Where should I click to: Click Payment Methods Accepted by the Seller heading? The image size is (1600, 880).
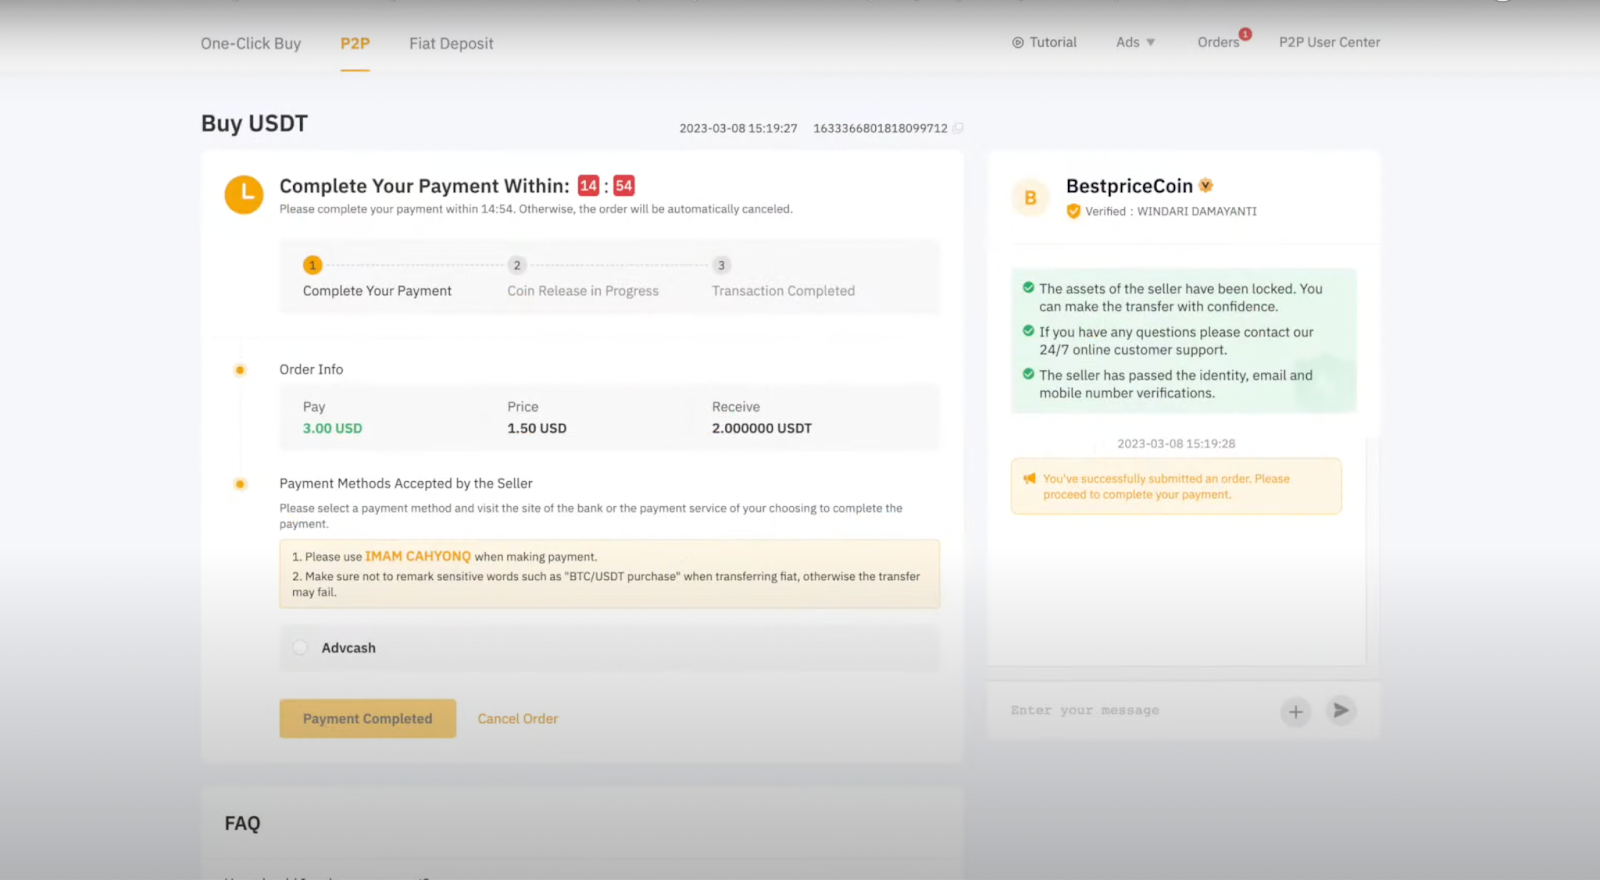click(x=406, y=483)
